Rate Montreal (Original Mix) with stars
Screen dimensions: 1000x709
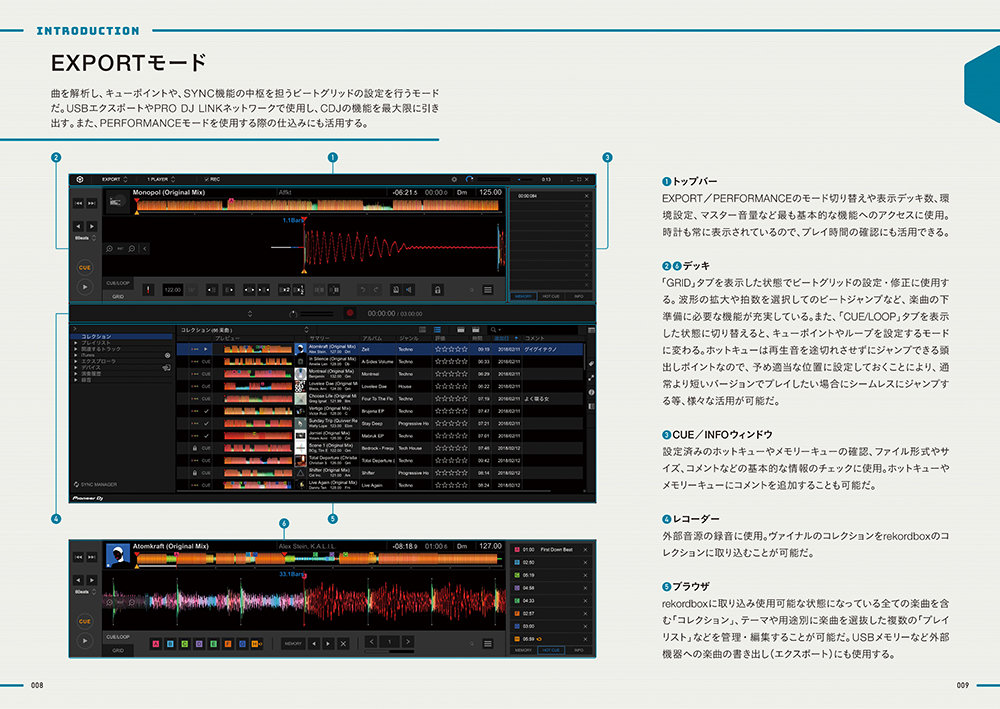pyautogui.click(x=451, y=374)
